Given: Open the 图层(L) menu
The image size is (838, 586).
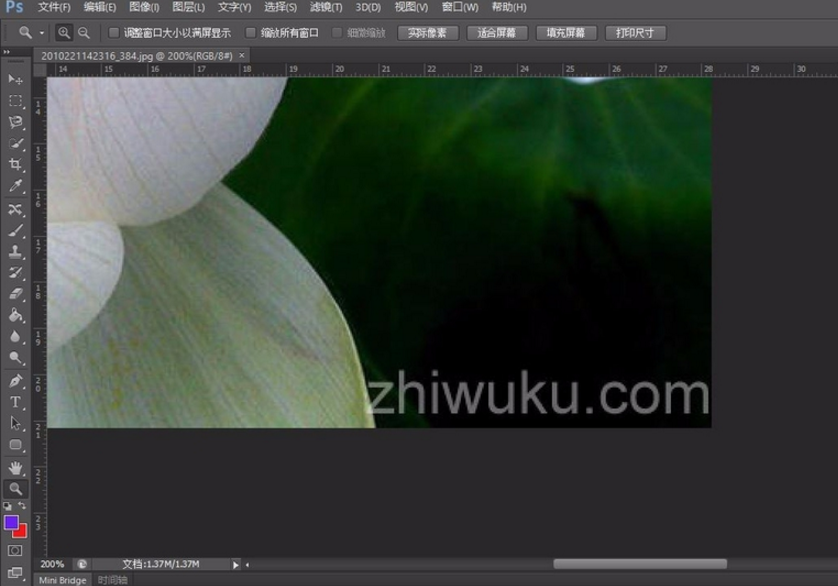Looking at the screenshot, I should [189, 7].
